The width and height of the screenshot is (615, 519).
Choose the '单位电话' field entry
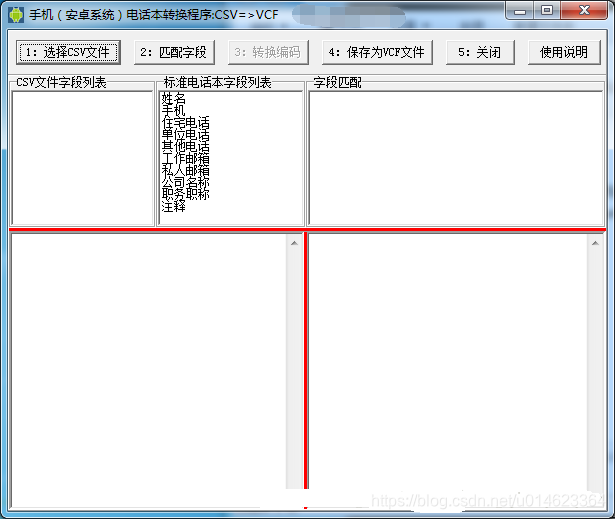185,135
